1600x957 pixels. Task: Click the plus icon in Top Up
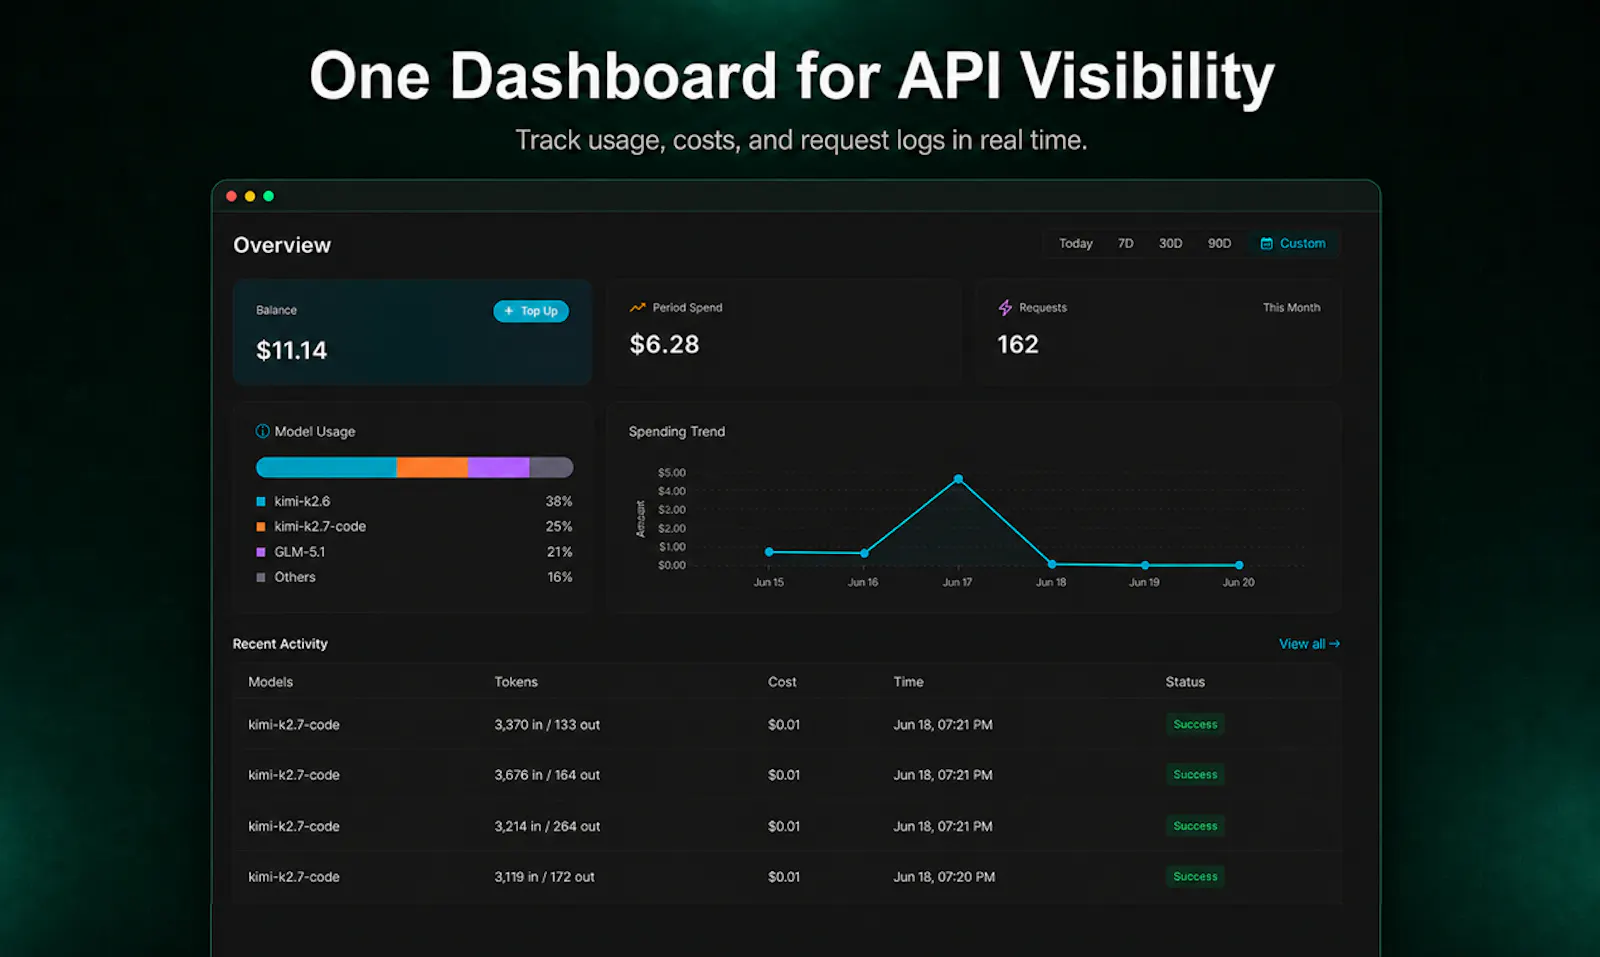[x=509, y=311]
